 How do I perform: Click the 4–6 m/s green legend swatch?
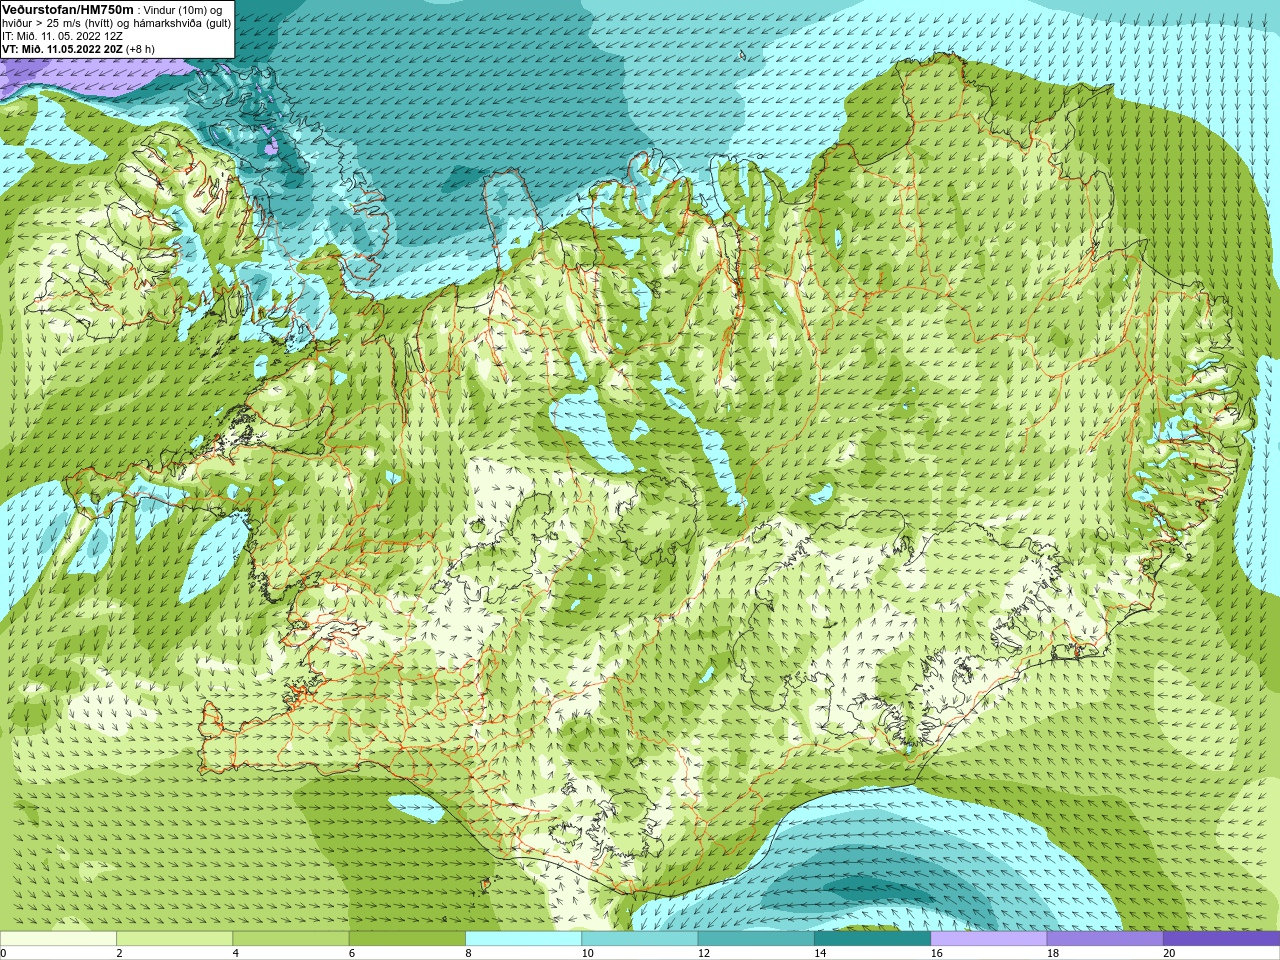pyautogui.click(x=290, y=939)
